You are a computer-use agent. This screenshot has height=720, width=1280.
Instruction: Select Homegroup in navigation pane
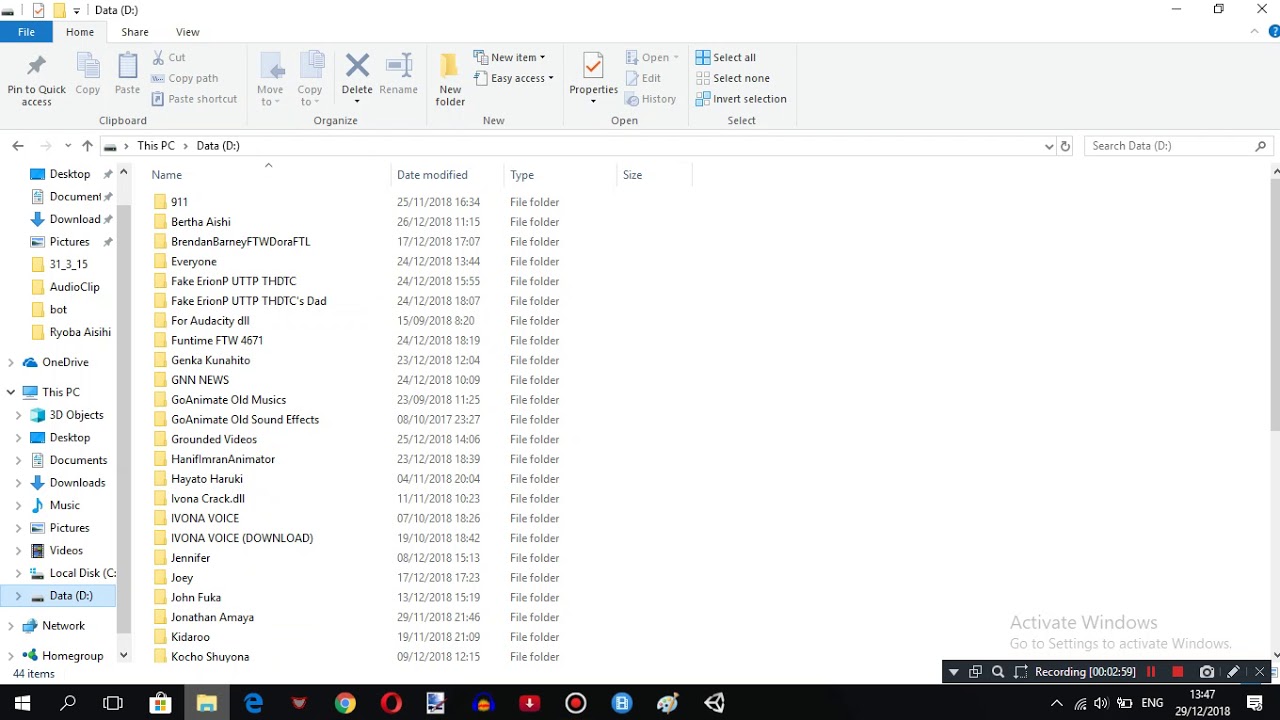click(x=72, y=656)
